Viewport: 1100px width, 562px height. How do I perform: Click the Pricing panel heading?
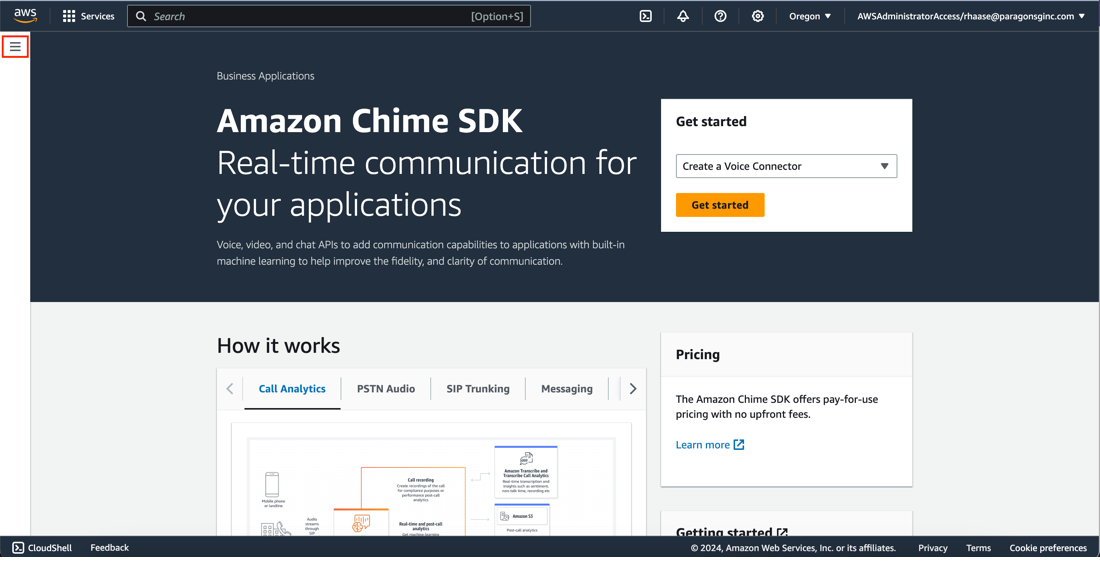[697, 354]
